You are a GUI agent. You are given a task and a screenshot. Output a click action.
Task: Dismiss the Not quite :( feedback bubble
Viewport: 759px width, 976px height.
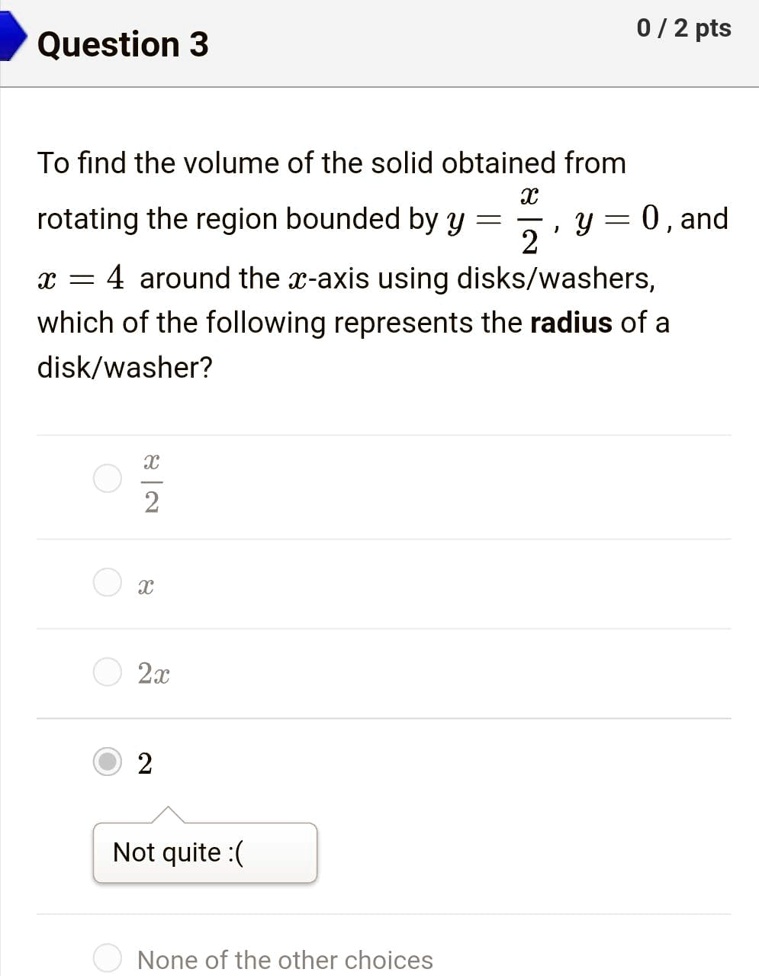[204, 853]
